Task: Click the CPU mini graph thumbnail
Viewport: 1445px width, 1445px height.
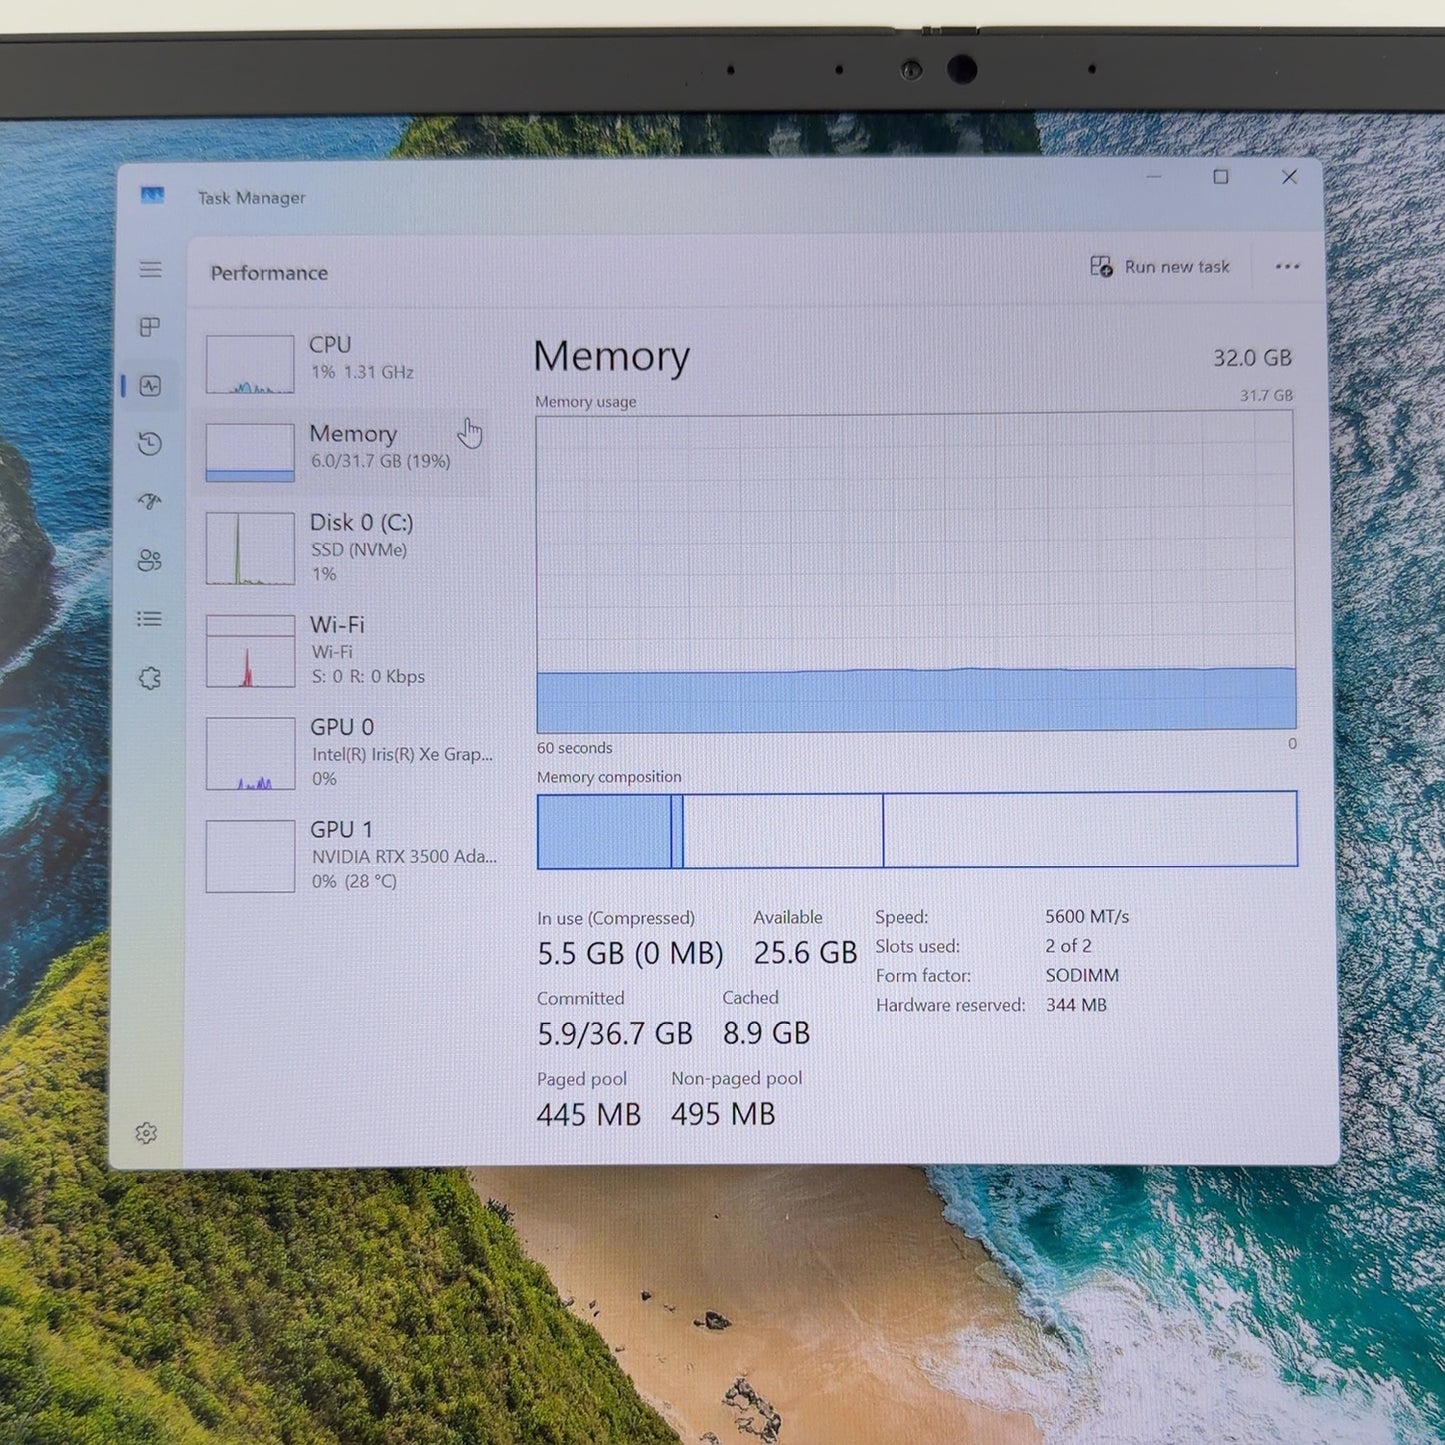Action: [250, 364]
